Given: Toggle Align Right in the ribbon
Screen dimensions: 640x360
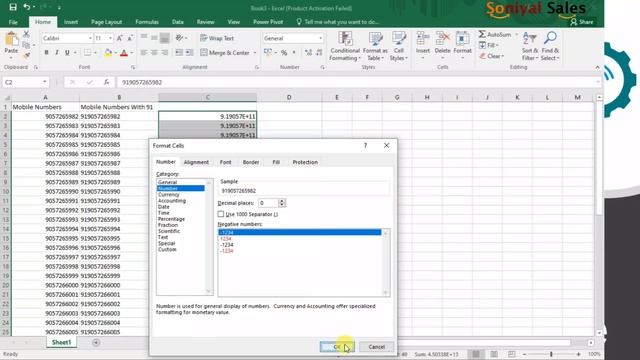Looking at the screenshot, I should click(164, 53).
